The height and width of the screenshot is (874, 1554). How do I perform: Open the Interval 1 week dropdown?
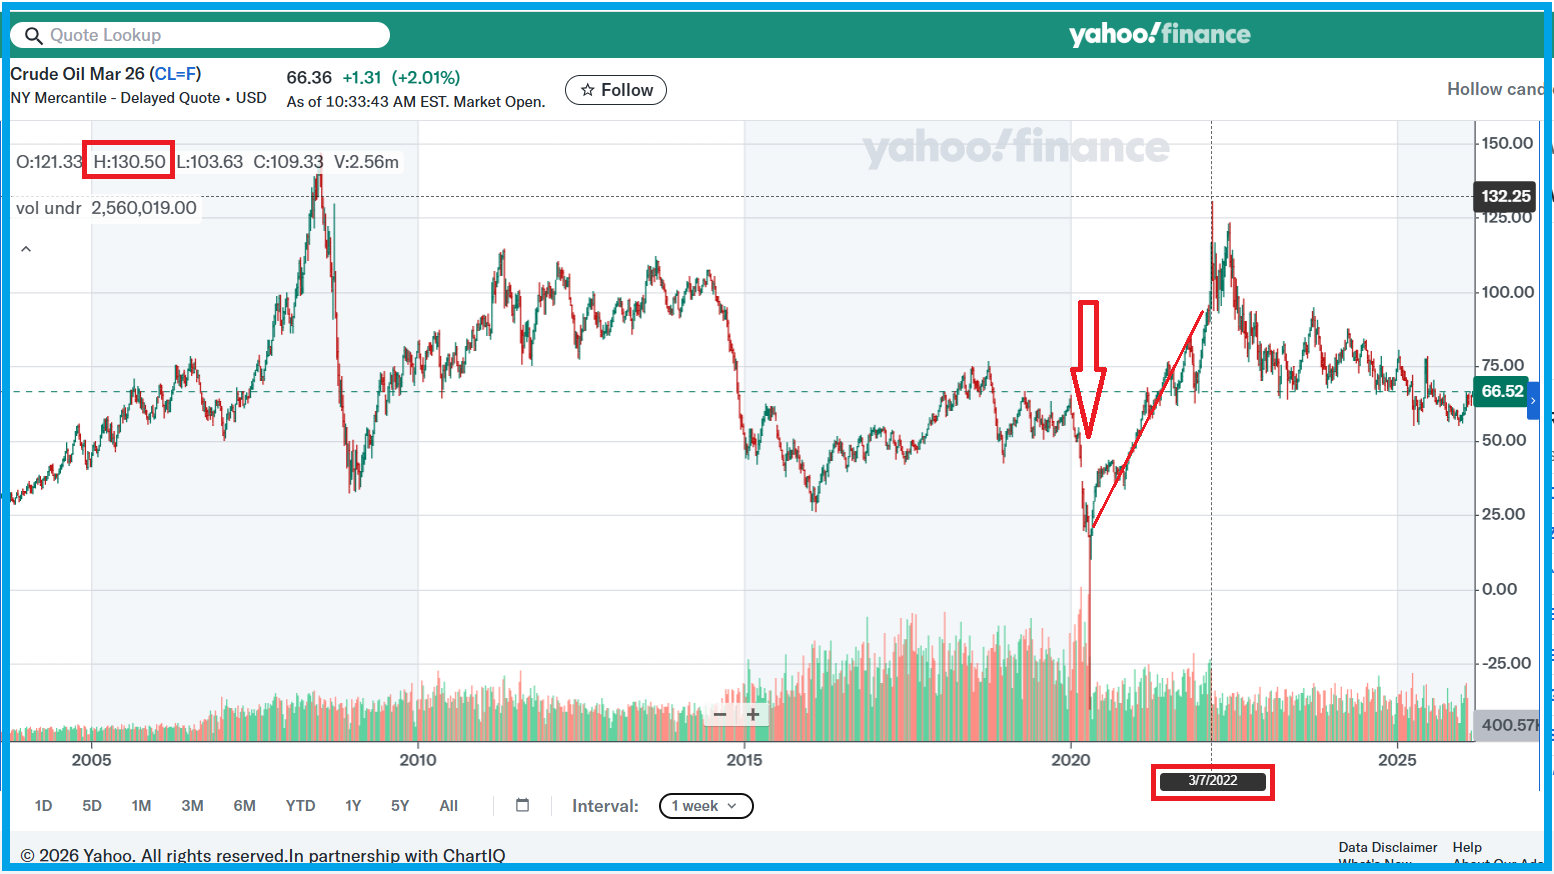[705, 806]
